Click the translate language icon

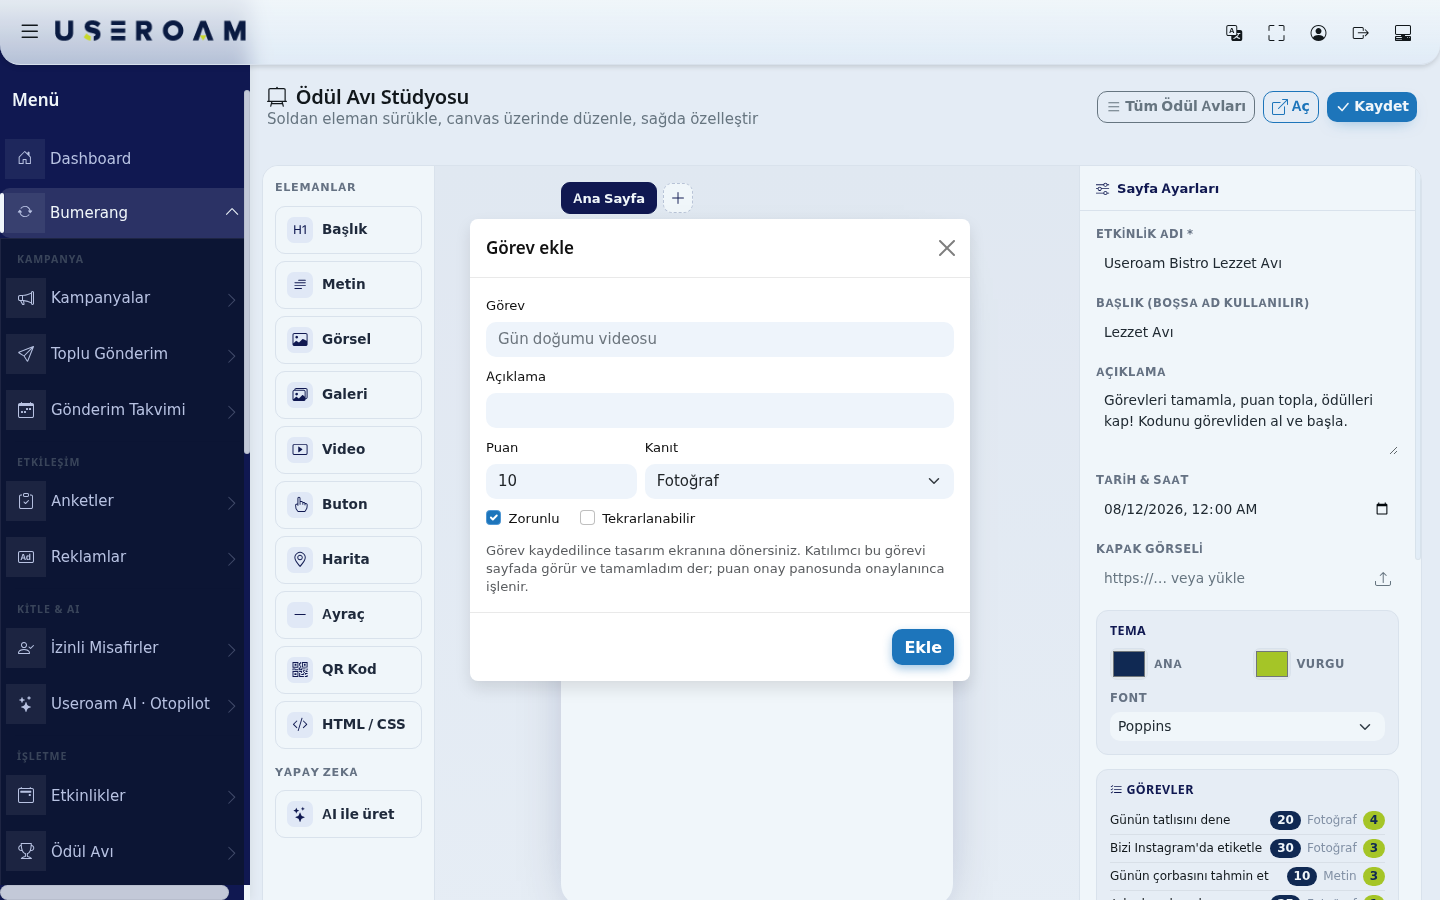click(1234, 33)
